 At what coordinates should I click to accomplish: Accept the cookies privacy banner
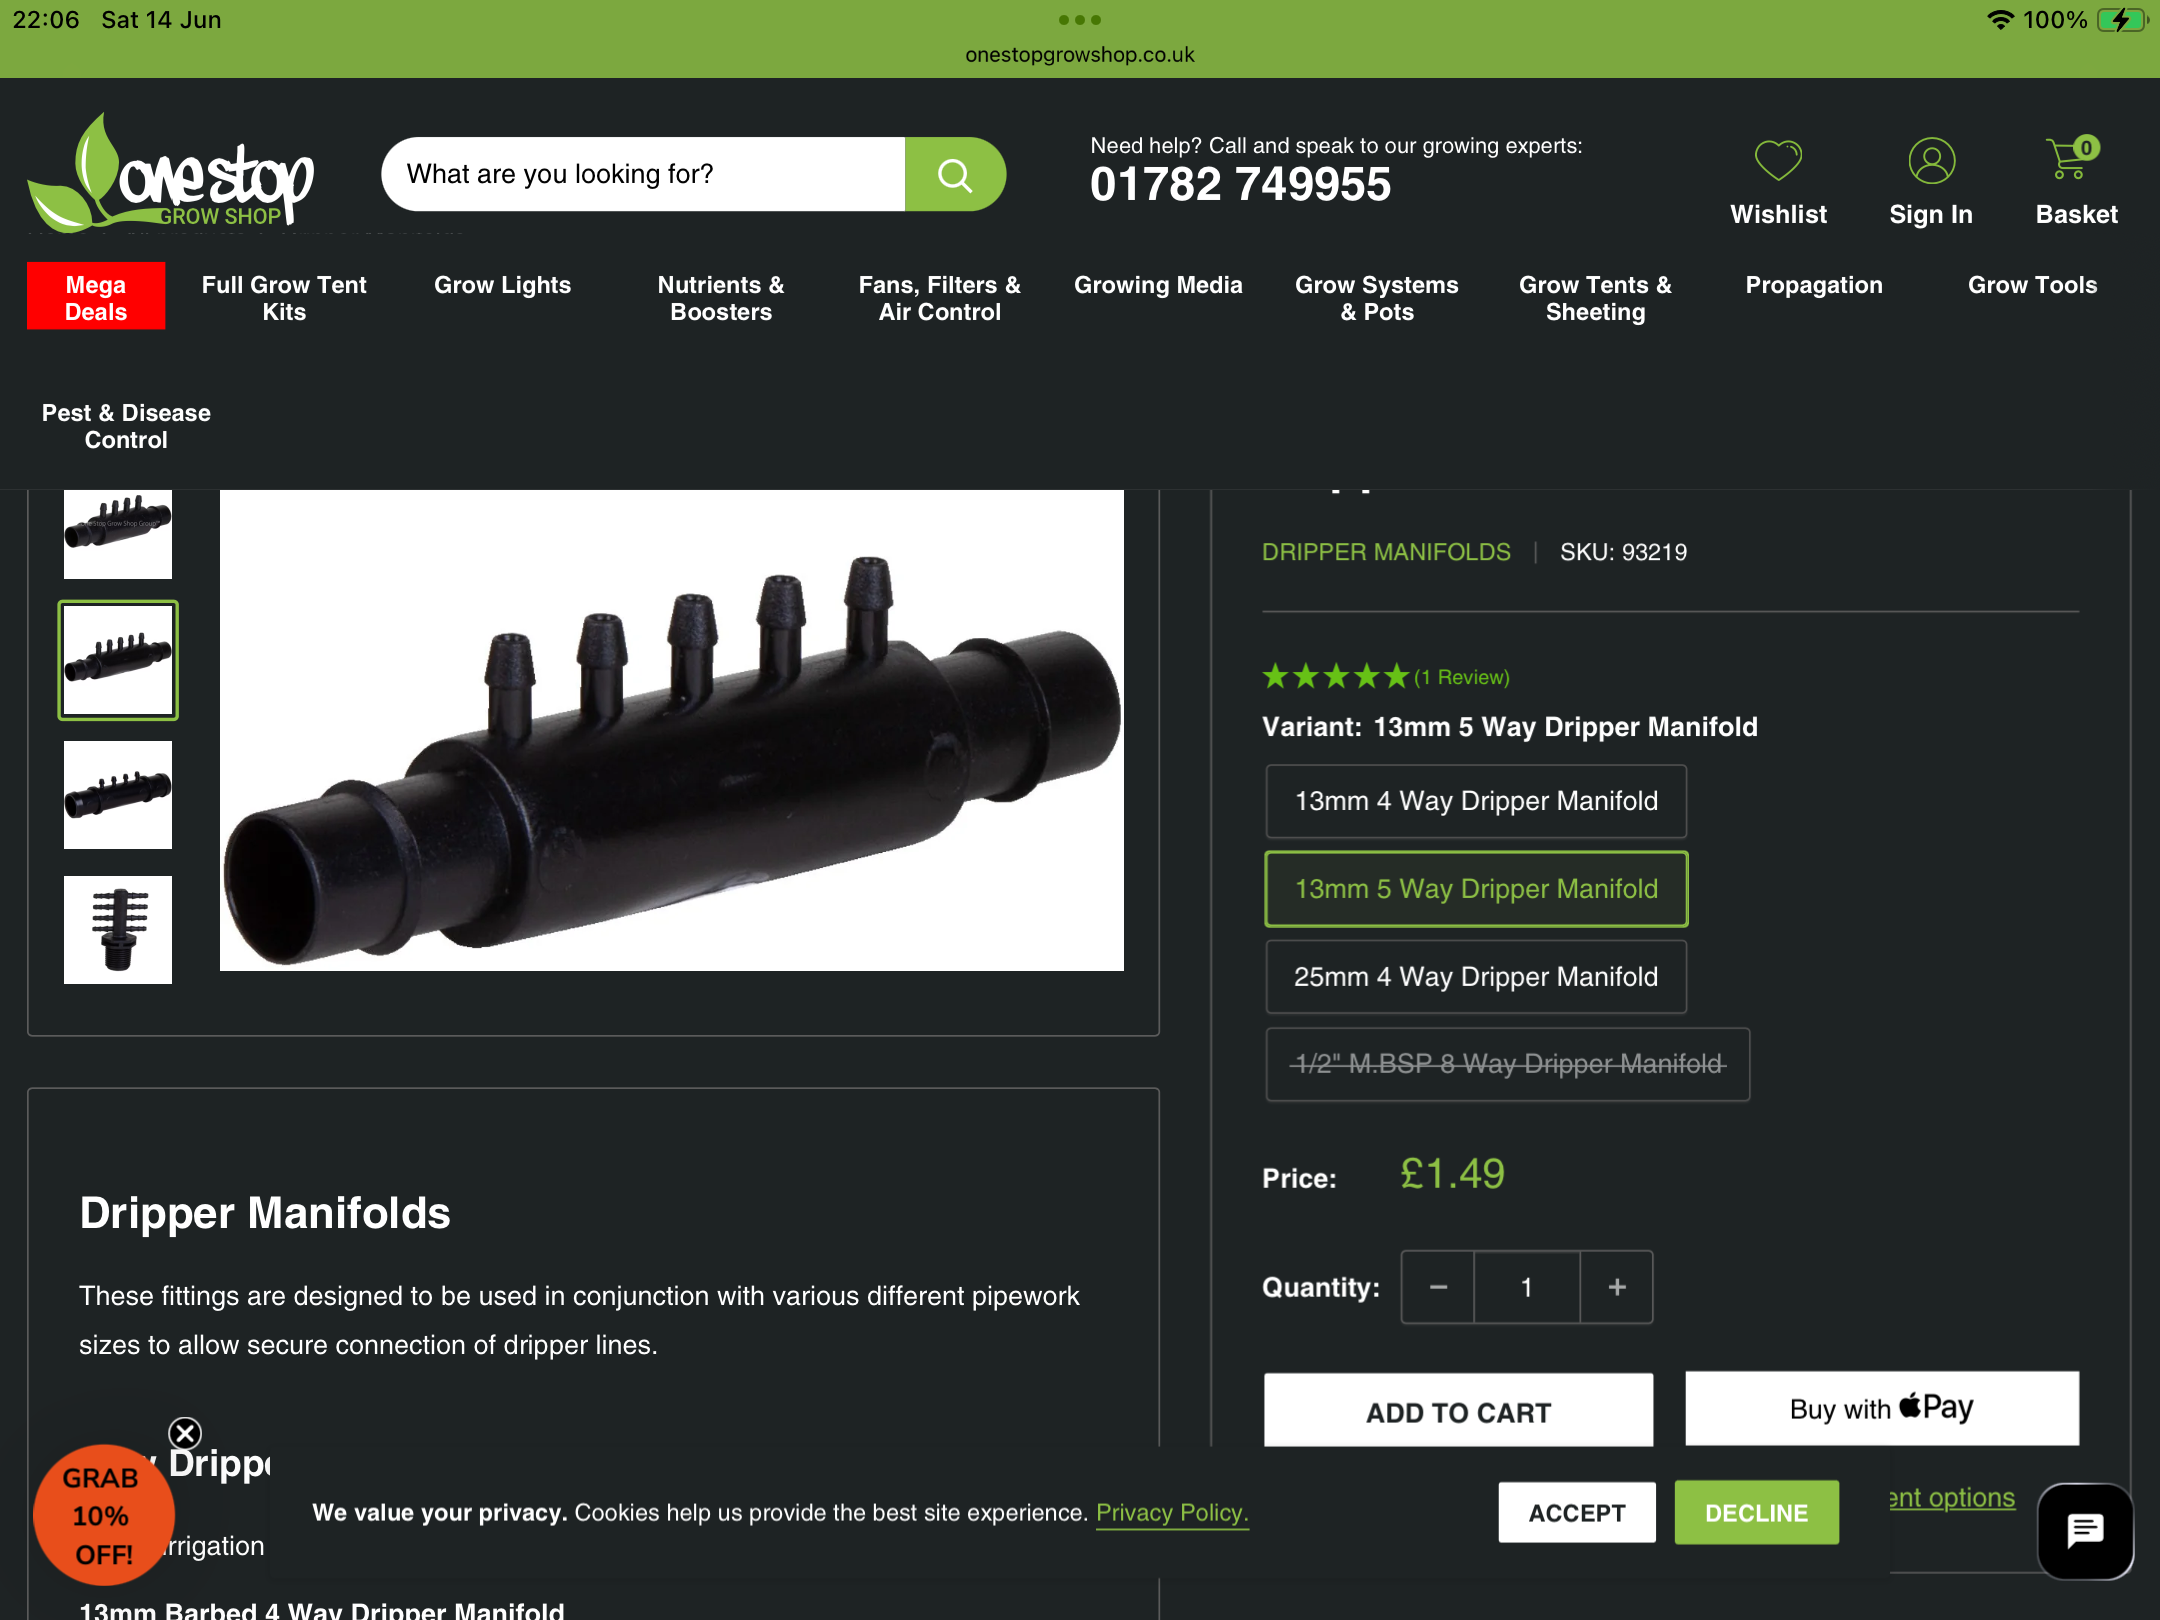(1577, 1512)
